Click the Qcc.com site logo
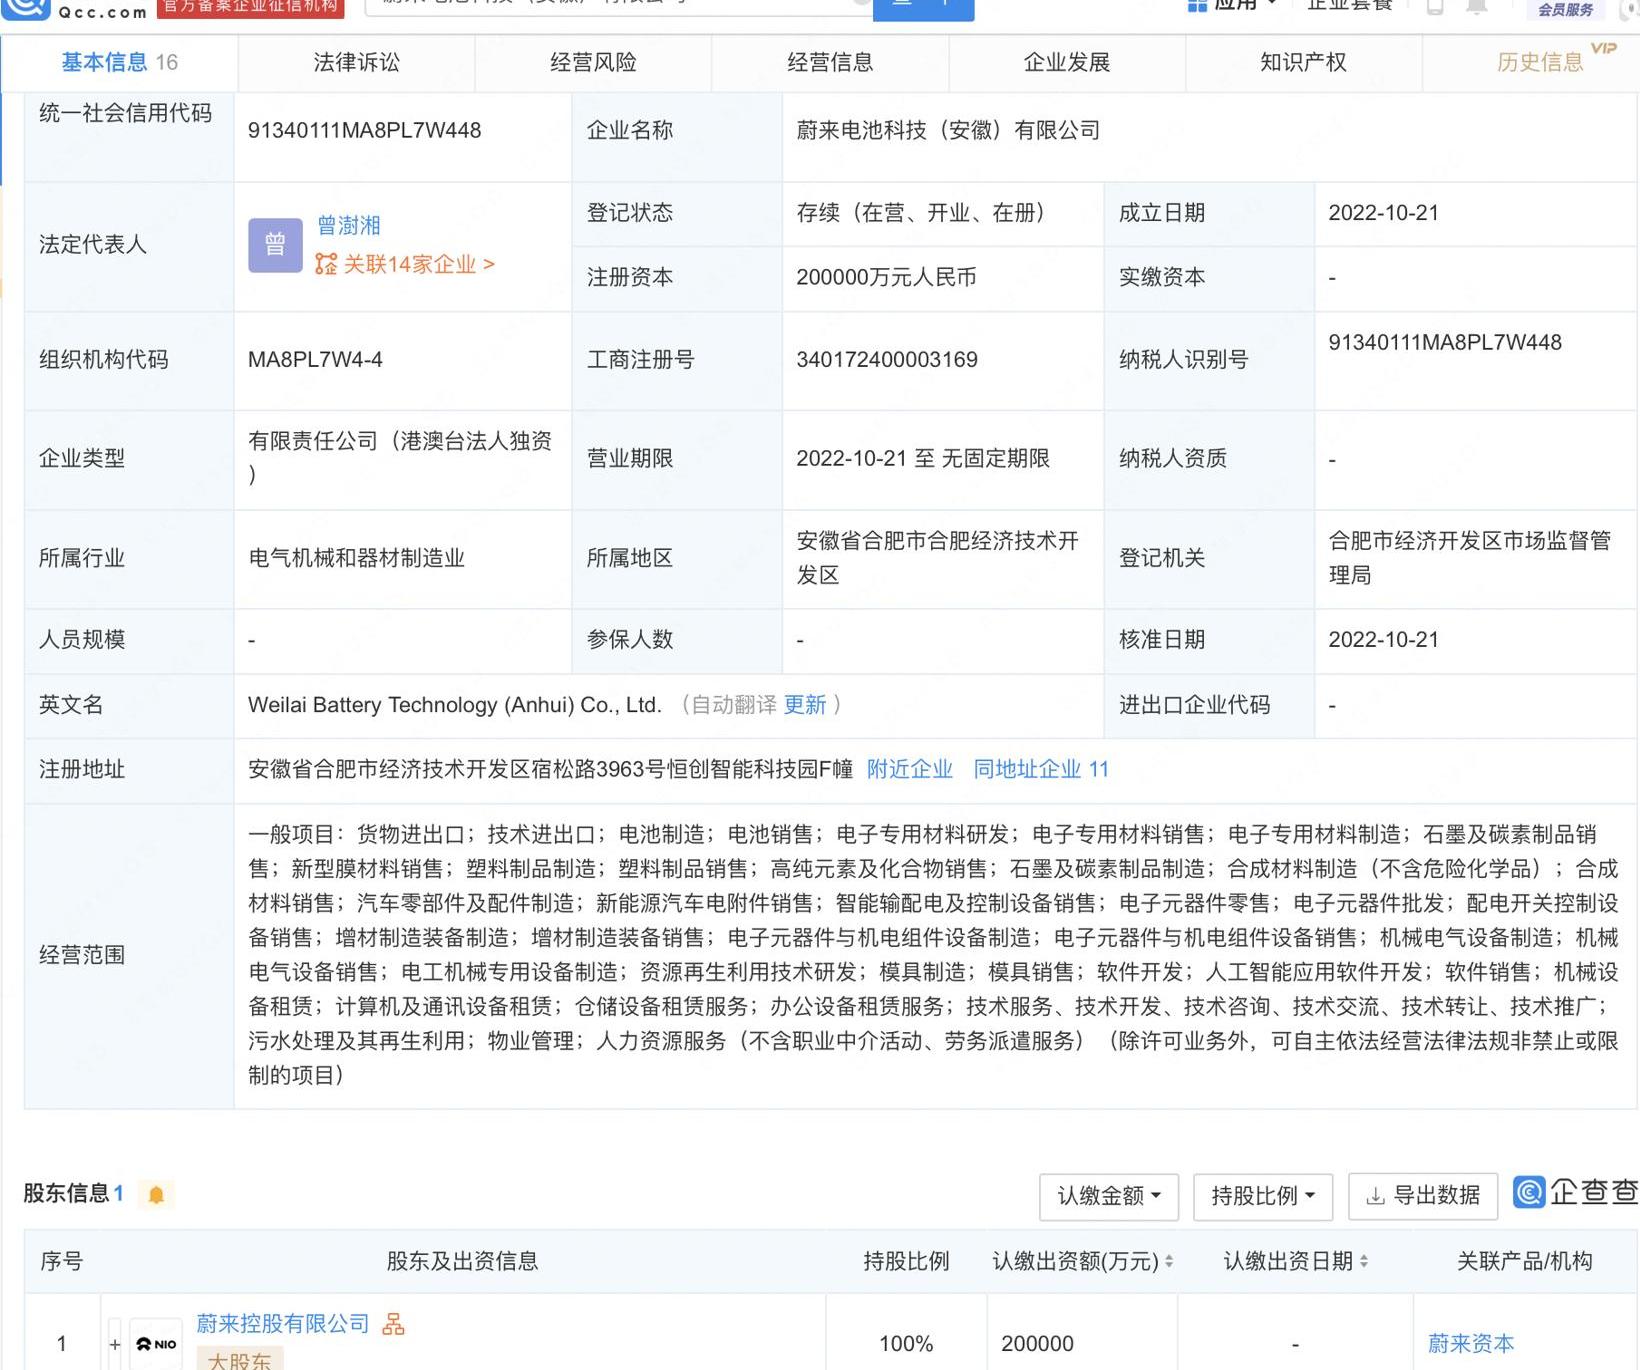The width and height of the screenshot is (1640, 1370). (76, 9)
